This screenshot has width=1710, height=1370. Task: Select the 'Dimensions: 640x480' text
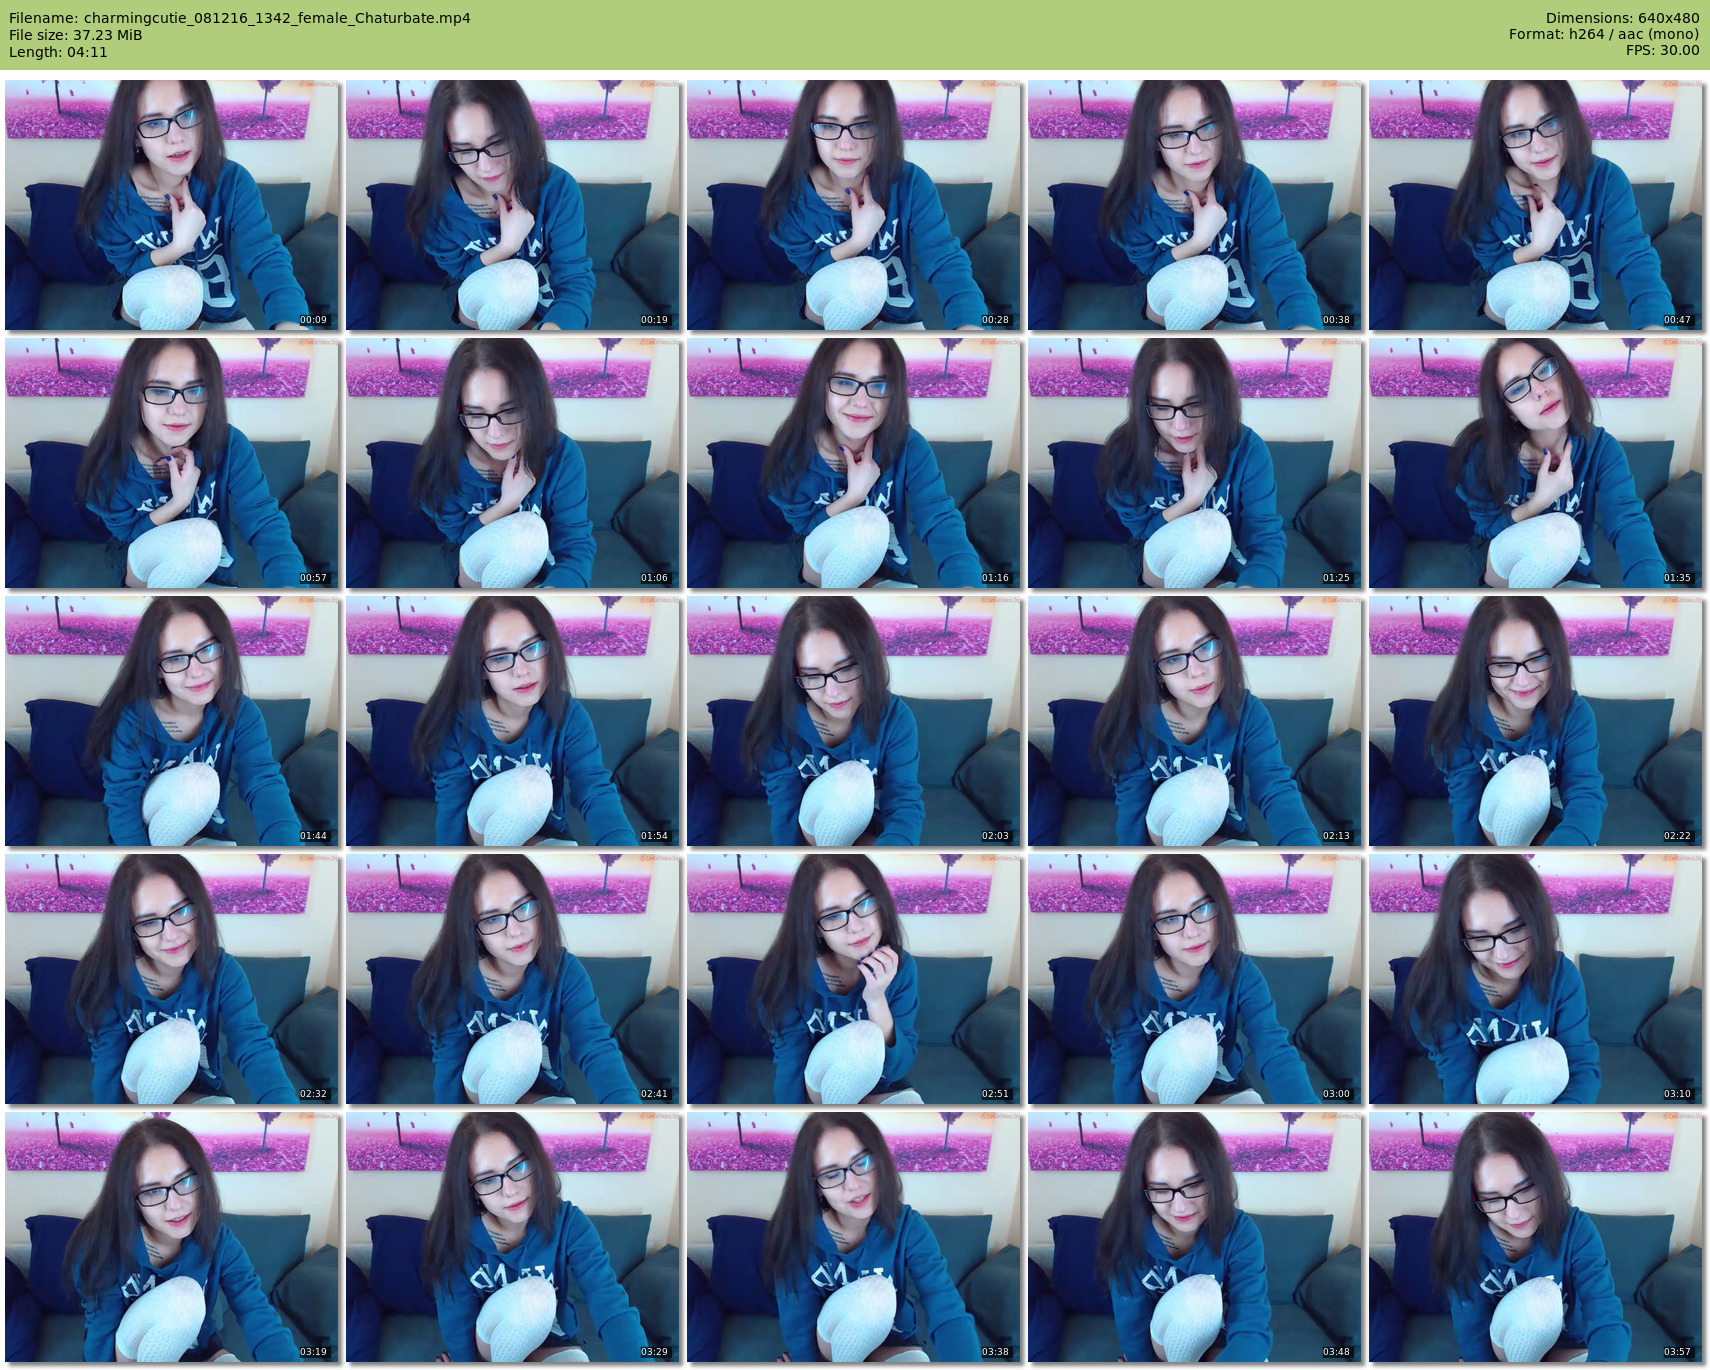pyautogui.click(x=1622, y=18)
